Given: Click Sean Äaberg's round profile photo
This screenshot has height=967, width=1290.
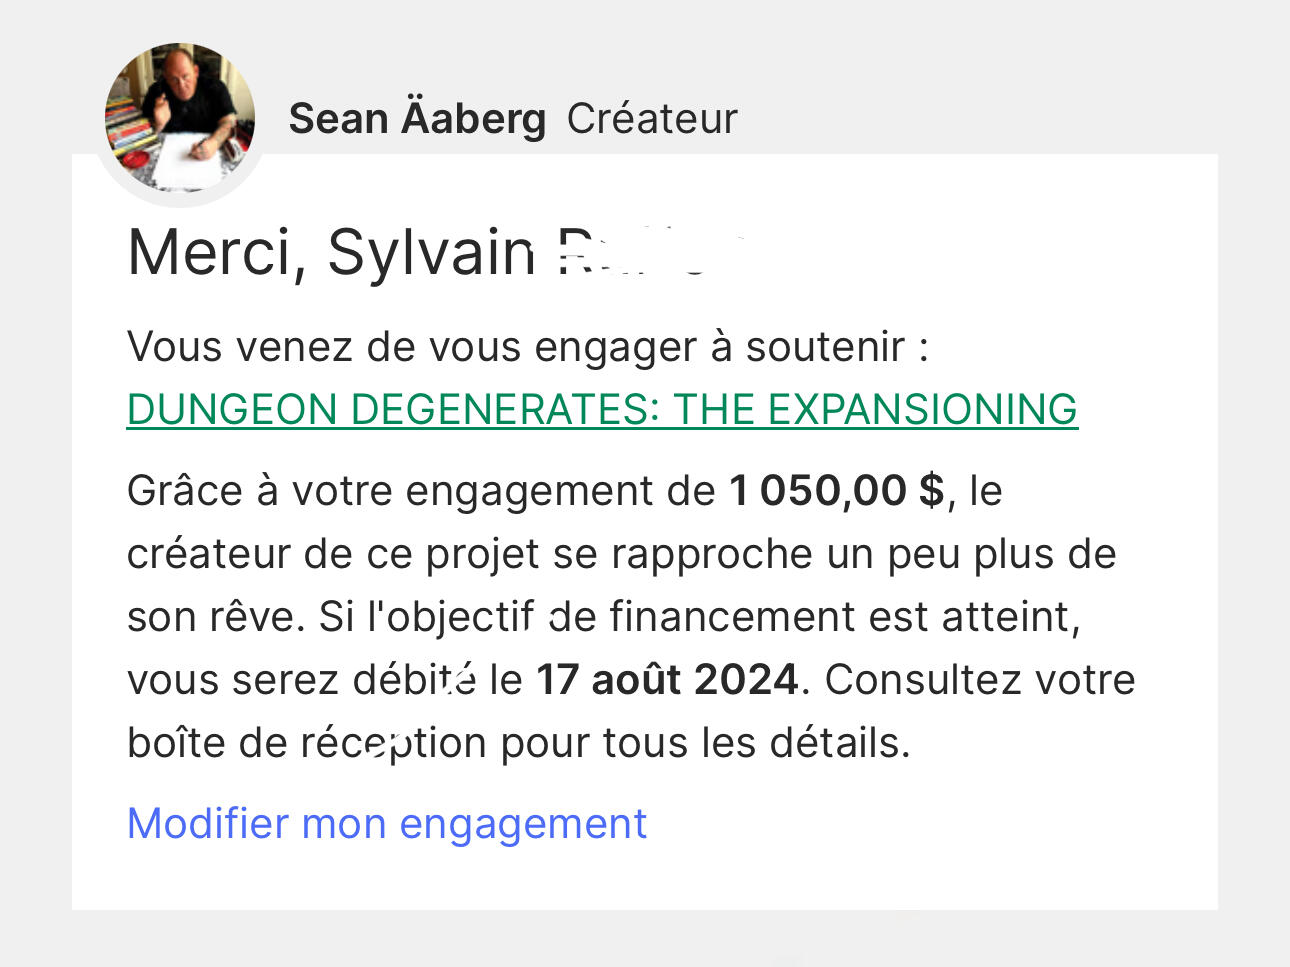Looking at the screenshot, I should point(180,118).
